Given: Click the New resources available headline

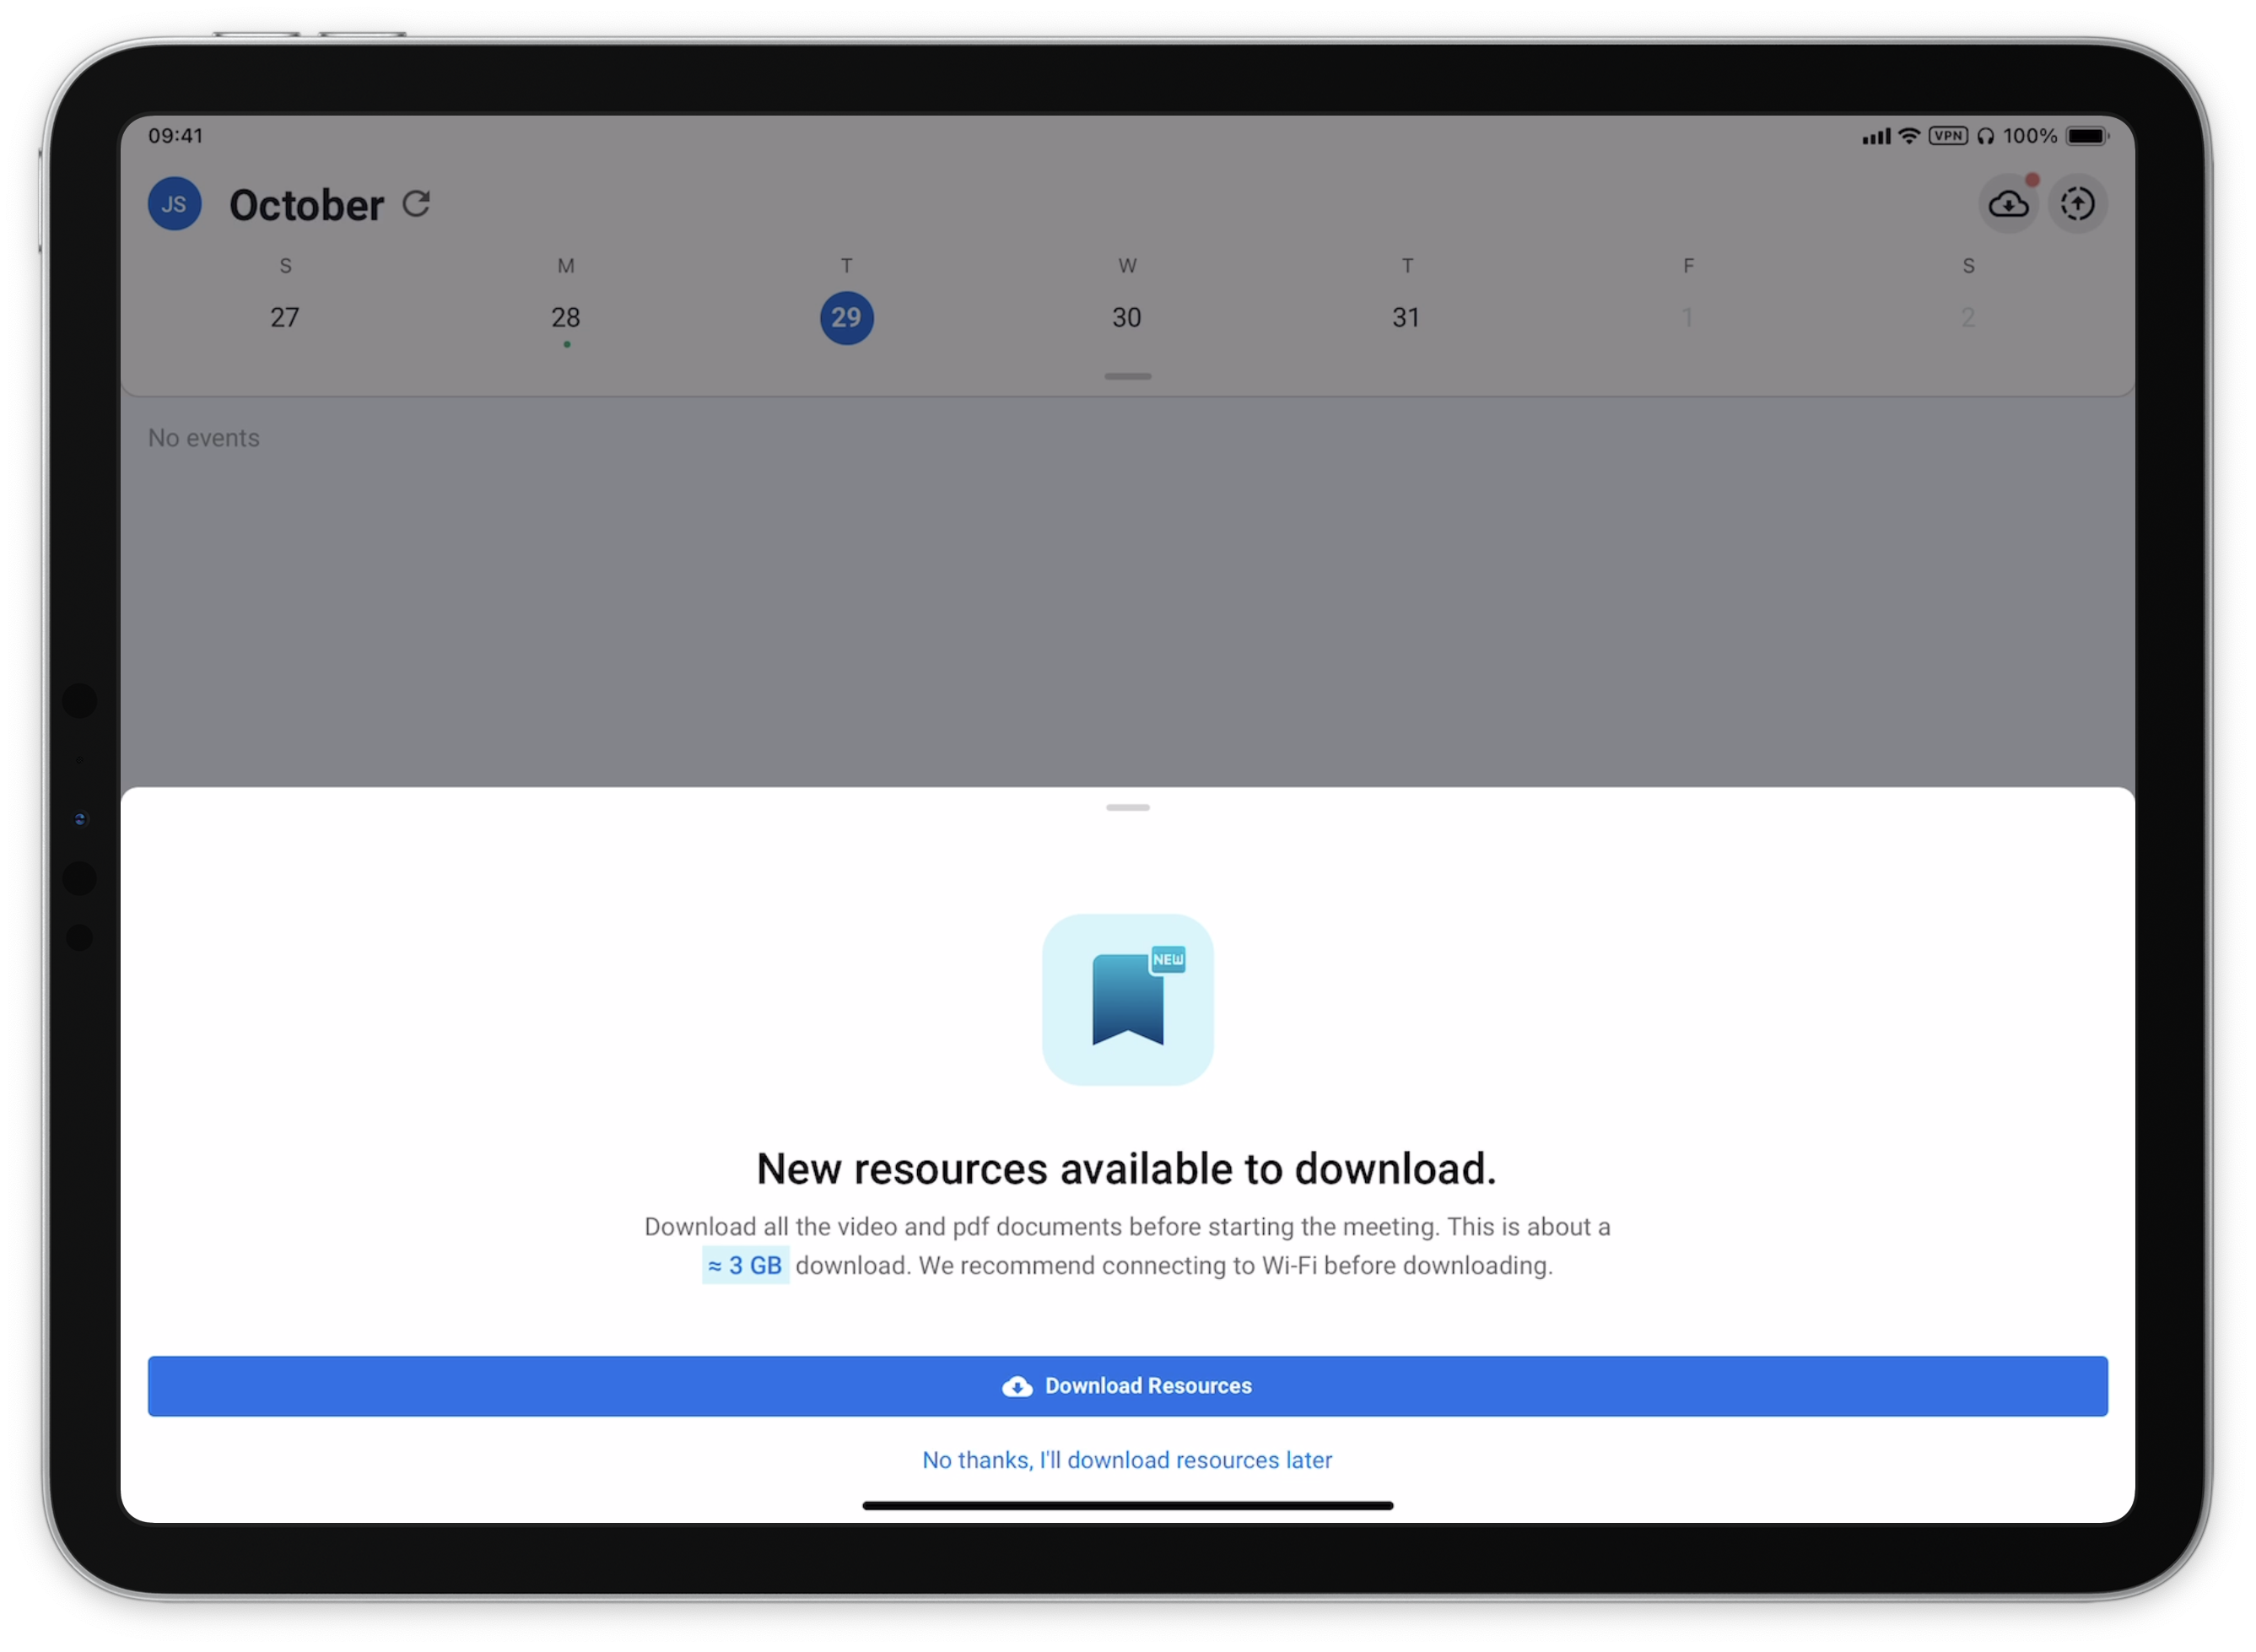Looking at the screenshot, I should click(1127, 1168).
